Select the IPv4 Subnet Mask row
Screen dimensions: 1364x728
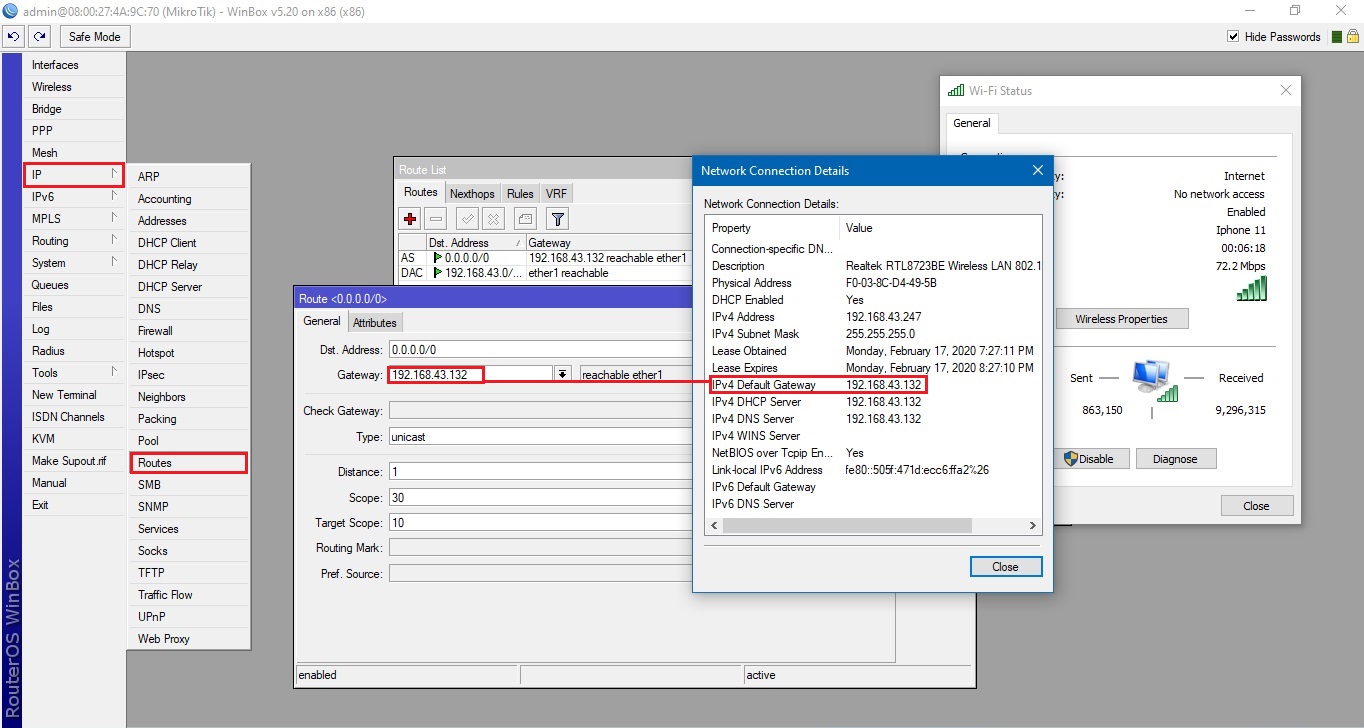(x=873, y=334)
